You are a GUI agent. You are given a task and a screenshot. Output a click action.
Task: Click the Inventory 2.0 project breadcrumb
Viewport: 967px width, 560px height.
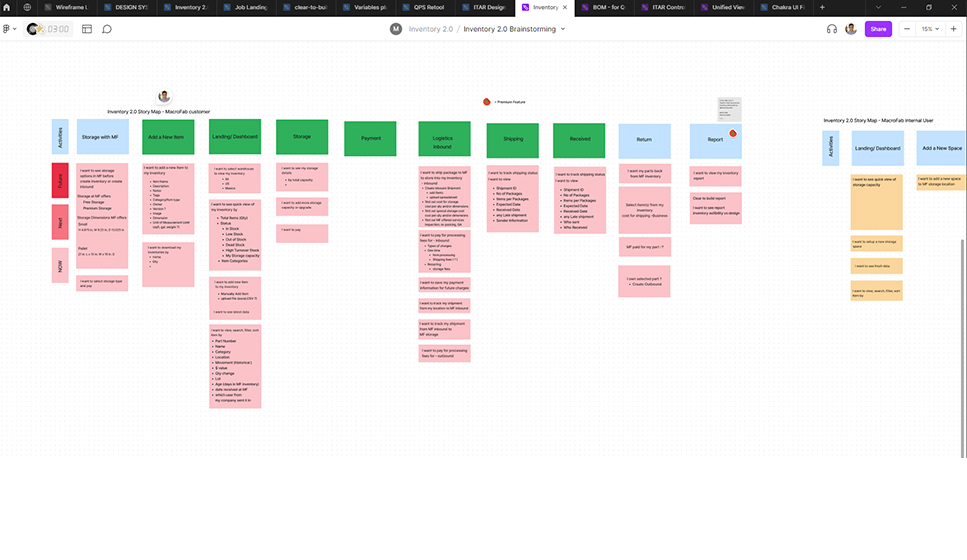[430, 29]
